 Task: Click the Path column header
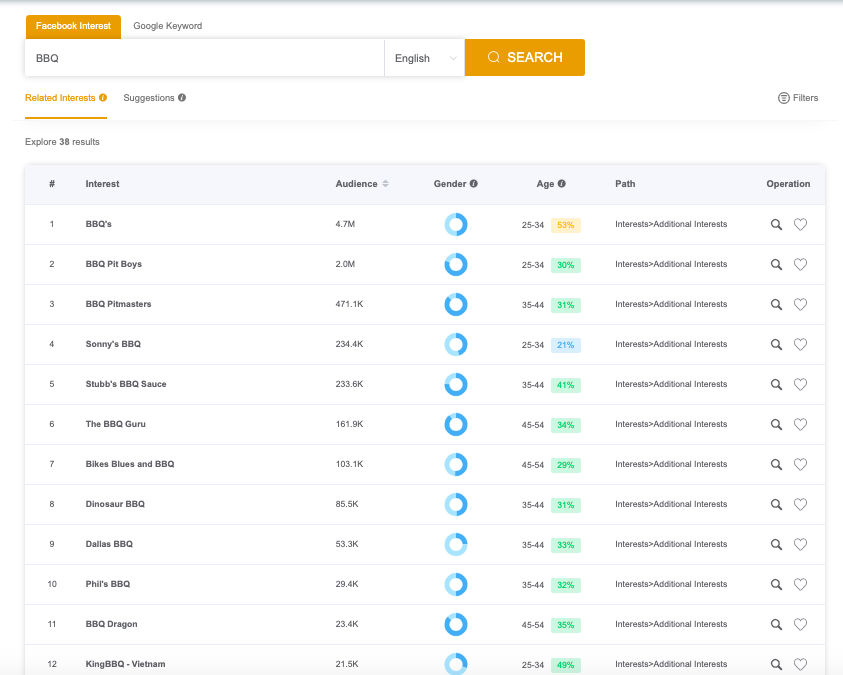pos(625,184)
